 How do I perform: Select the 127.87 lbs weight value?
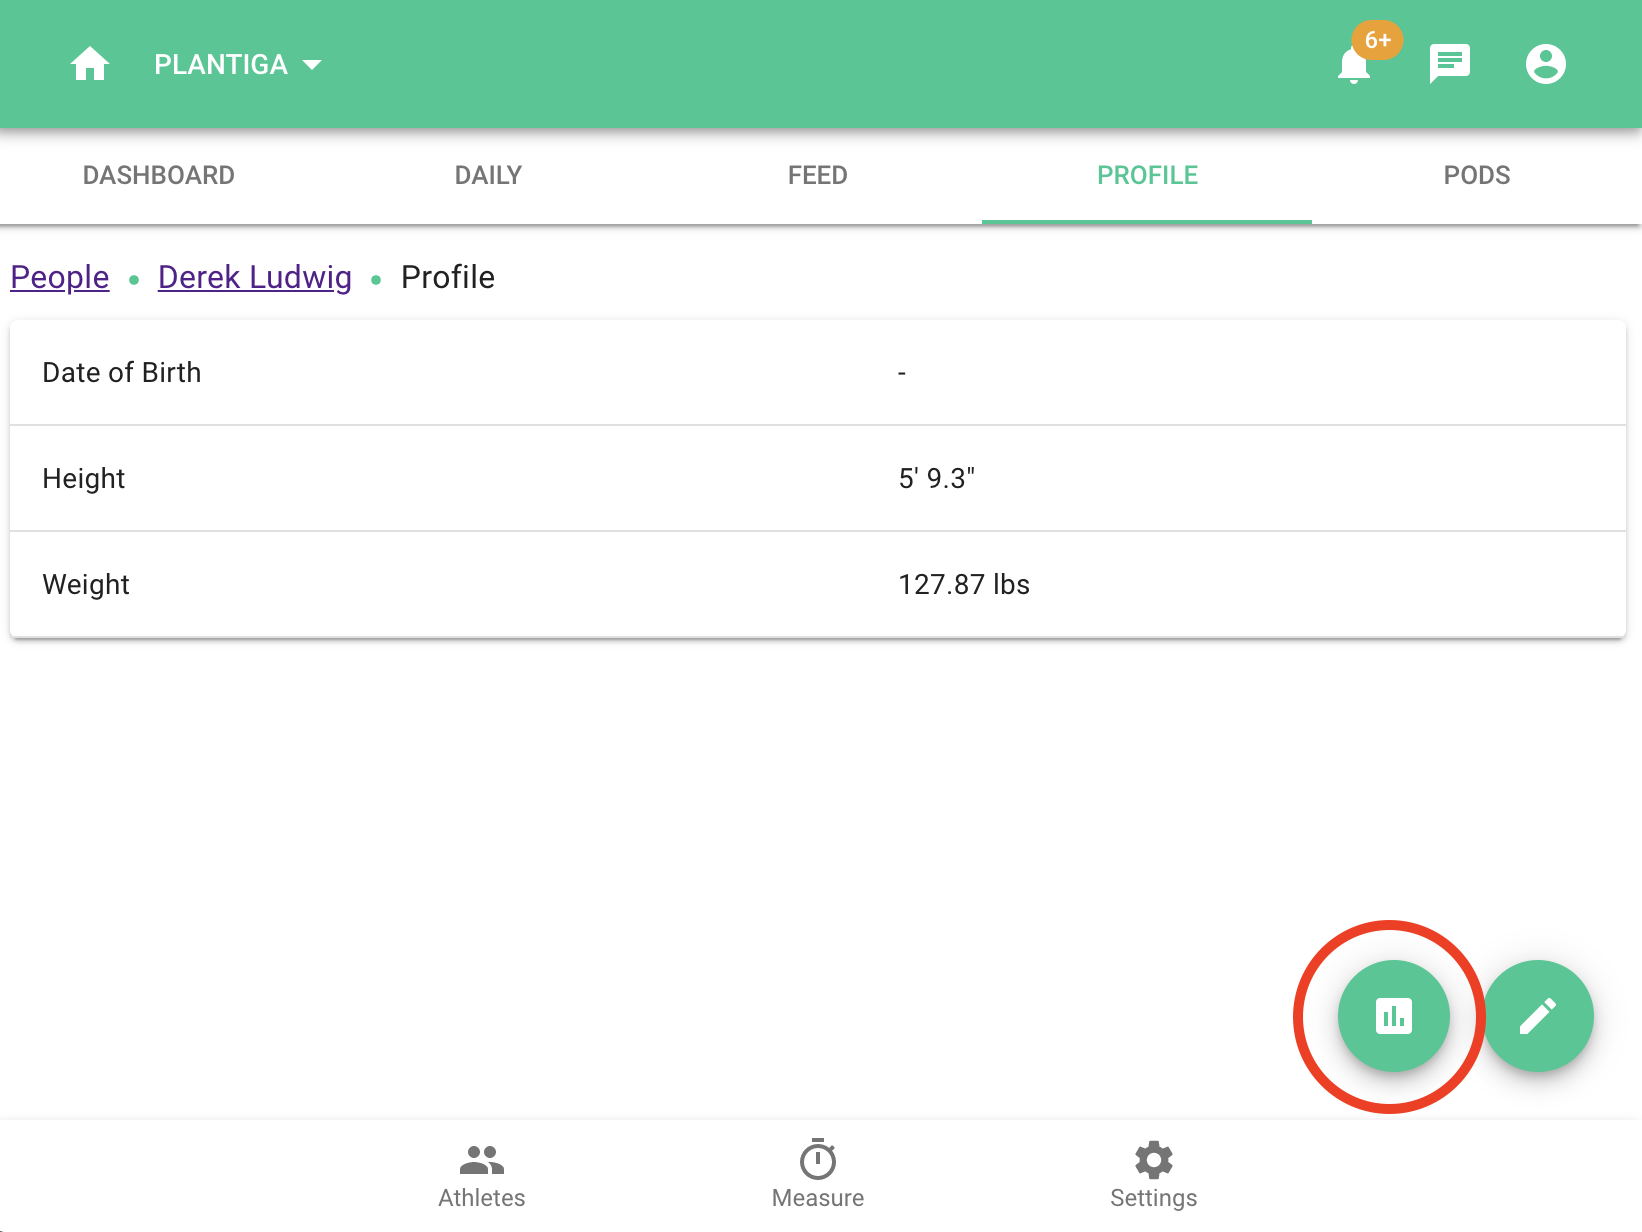(964, 584)
